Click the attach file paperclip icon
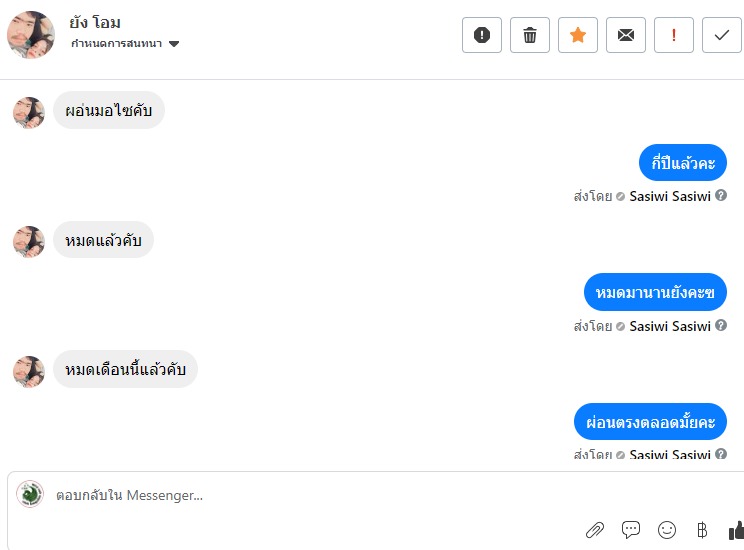Viewport: 744px width, 550px height. [x=595, y=529]
